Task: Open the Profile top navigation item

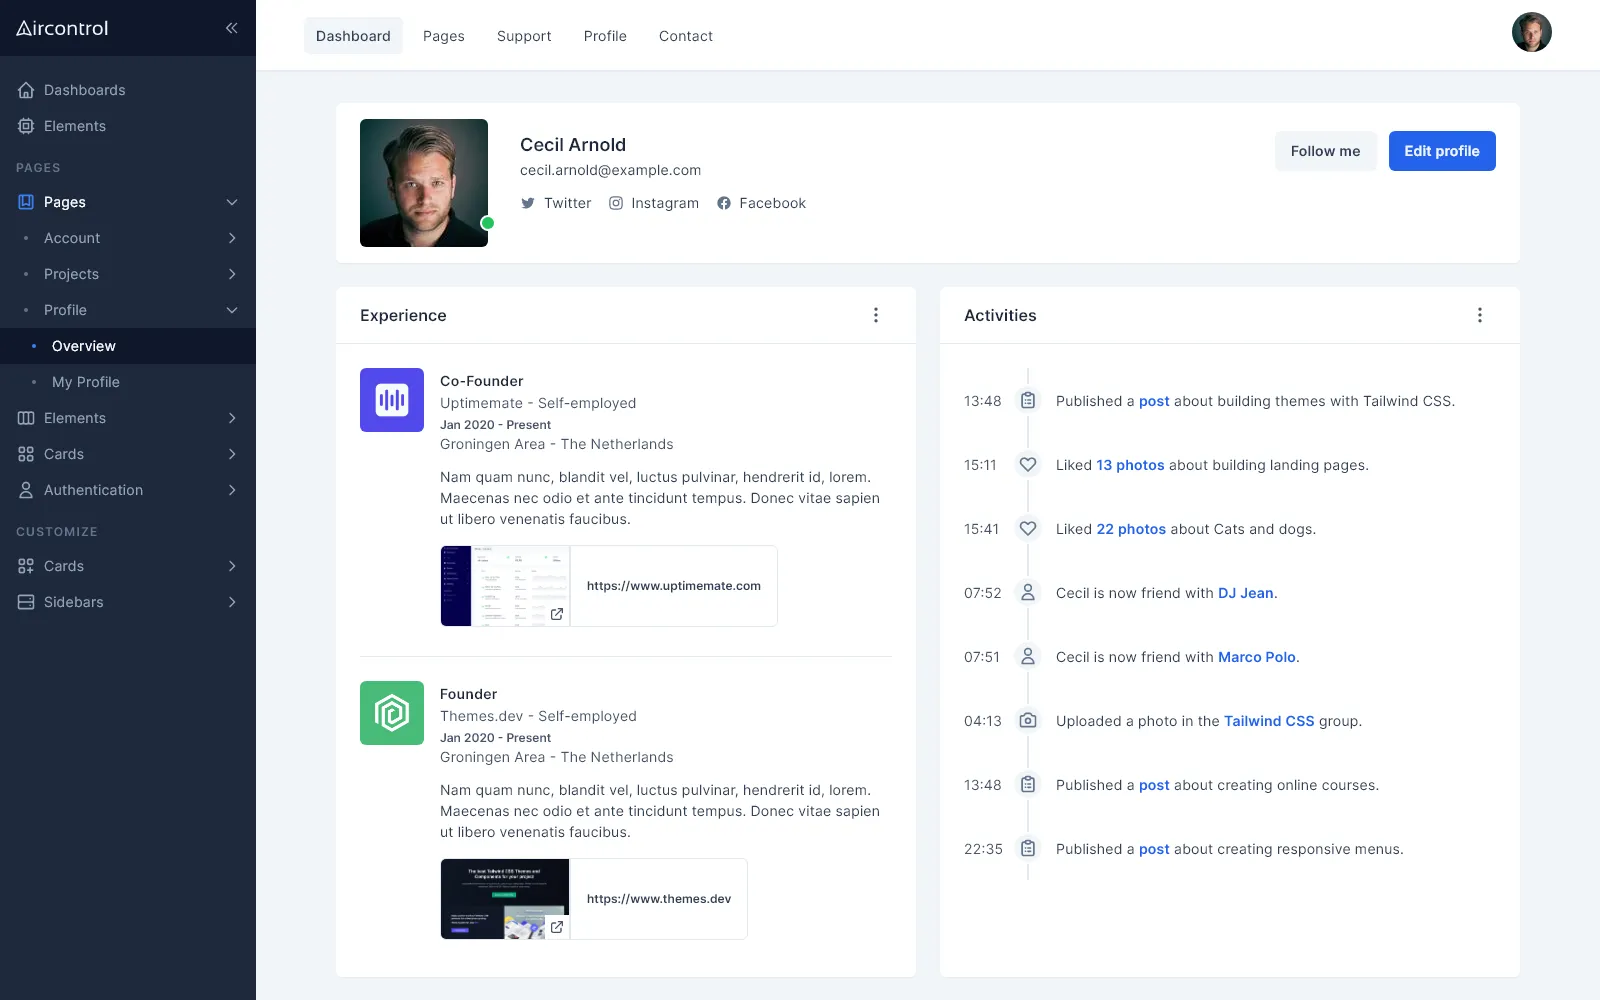Action: point(605,36)
